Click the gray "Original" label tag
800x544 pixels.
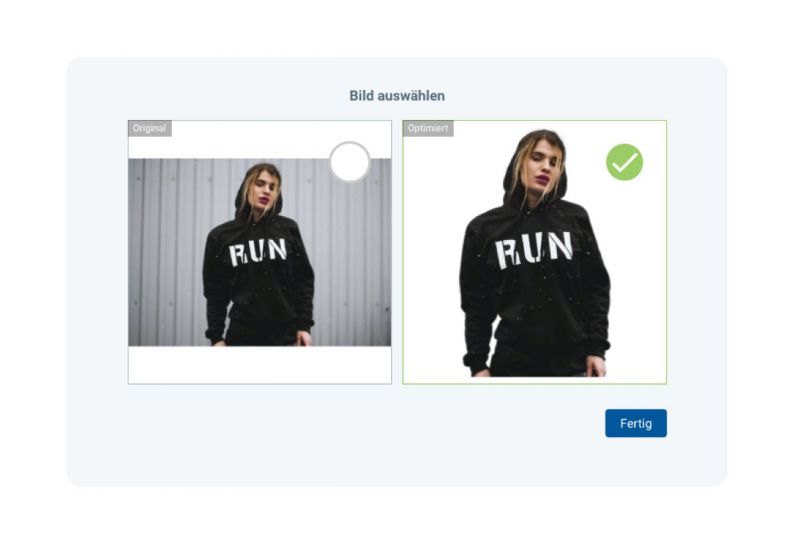[149, 128]
